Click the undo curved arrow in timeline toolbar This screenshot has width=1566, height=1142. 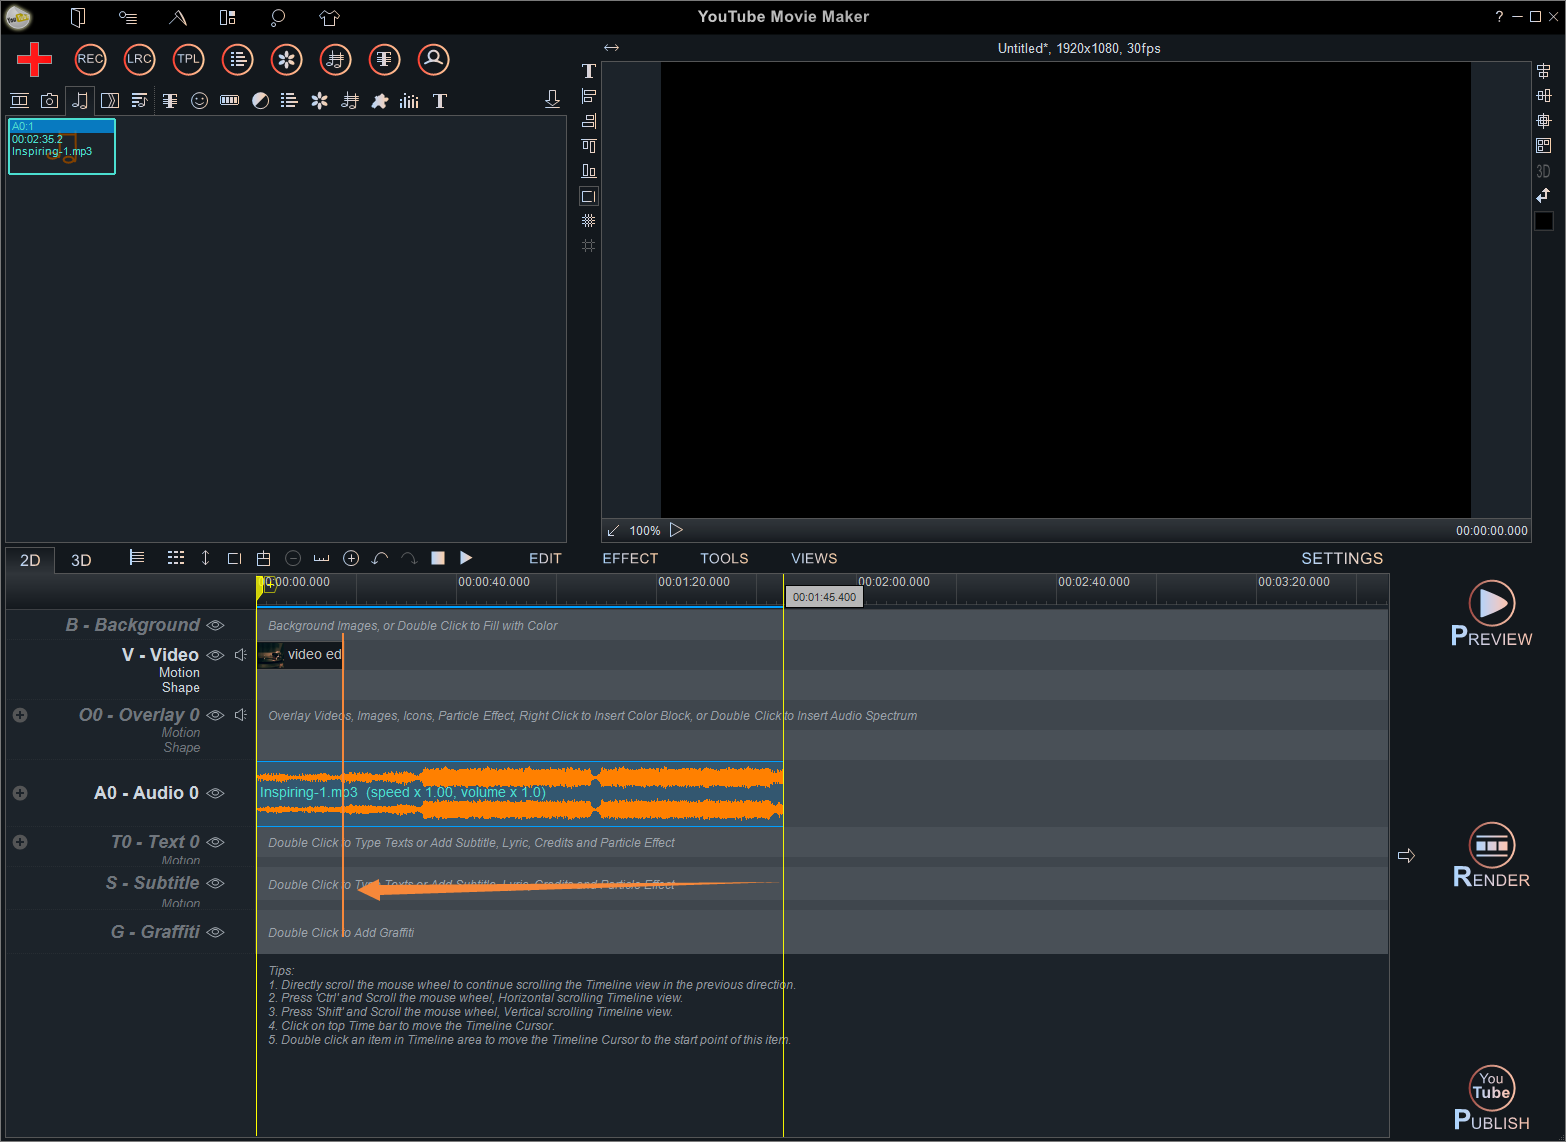tap(380, 558)
